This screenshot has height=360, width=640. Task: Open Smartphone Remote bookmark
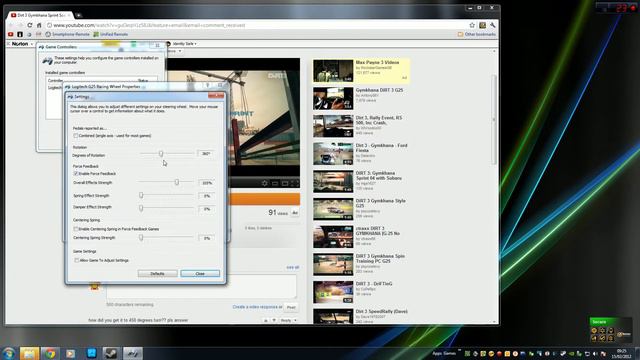(67, 35)
